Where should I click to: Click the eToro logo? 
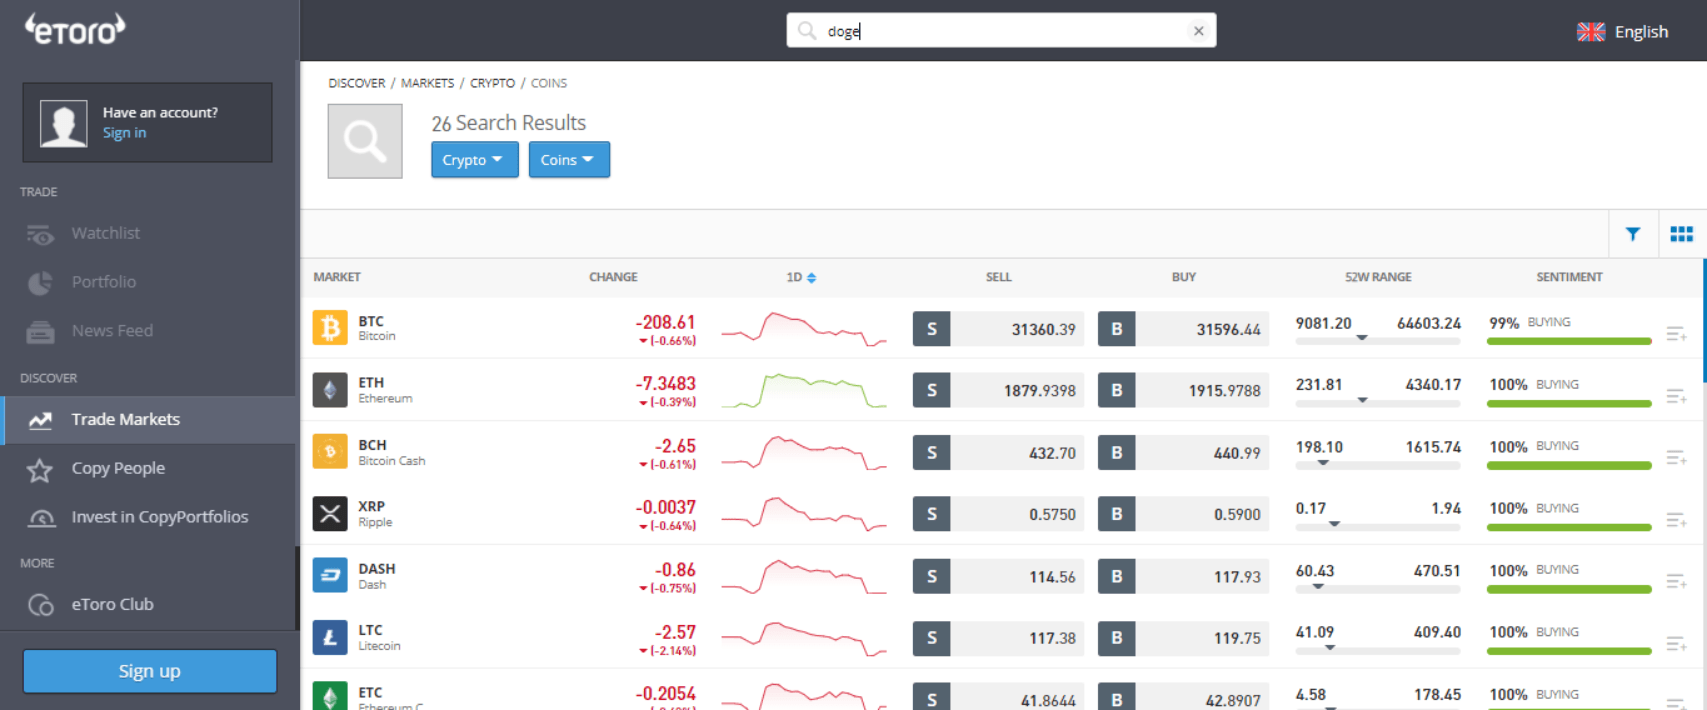pyautogui.click(x=75, y=29)
